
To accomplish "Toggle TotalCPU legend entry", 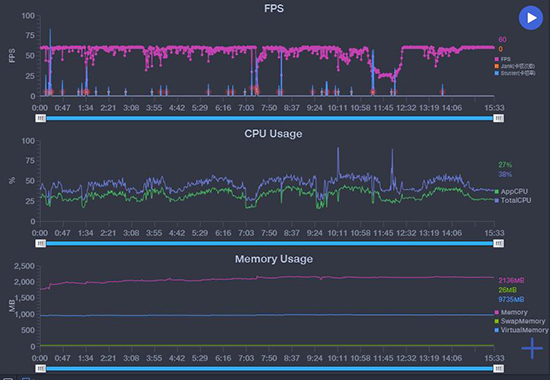I will pyautogui.click(x=513, y=200).
